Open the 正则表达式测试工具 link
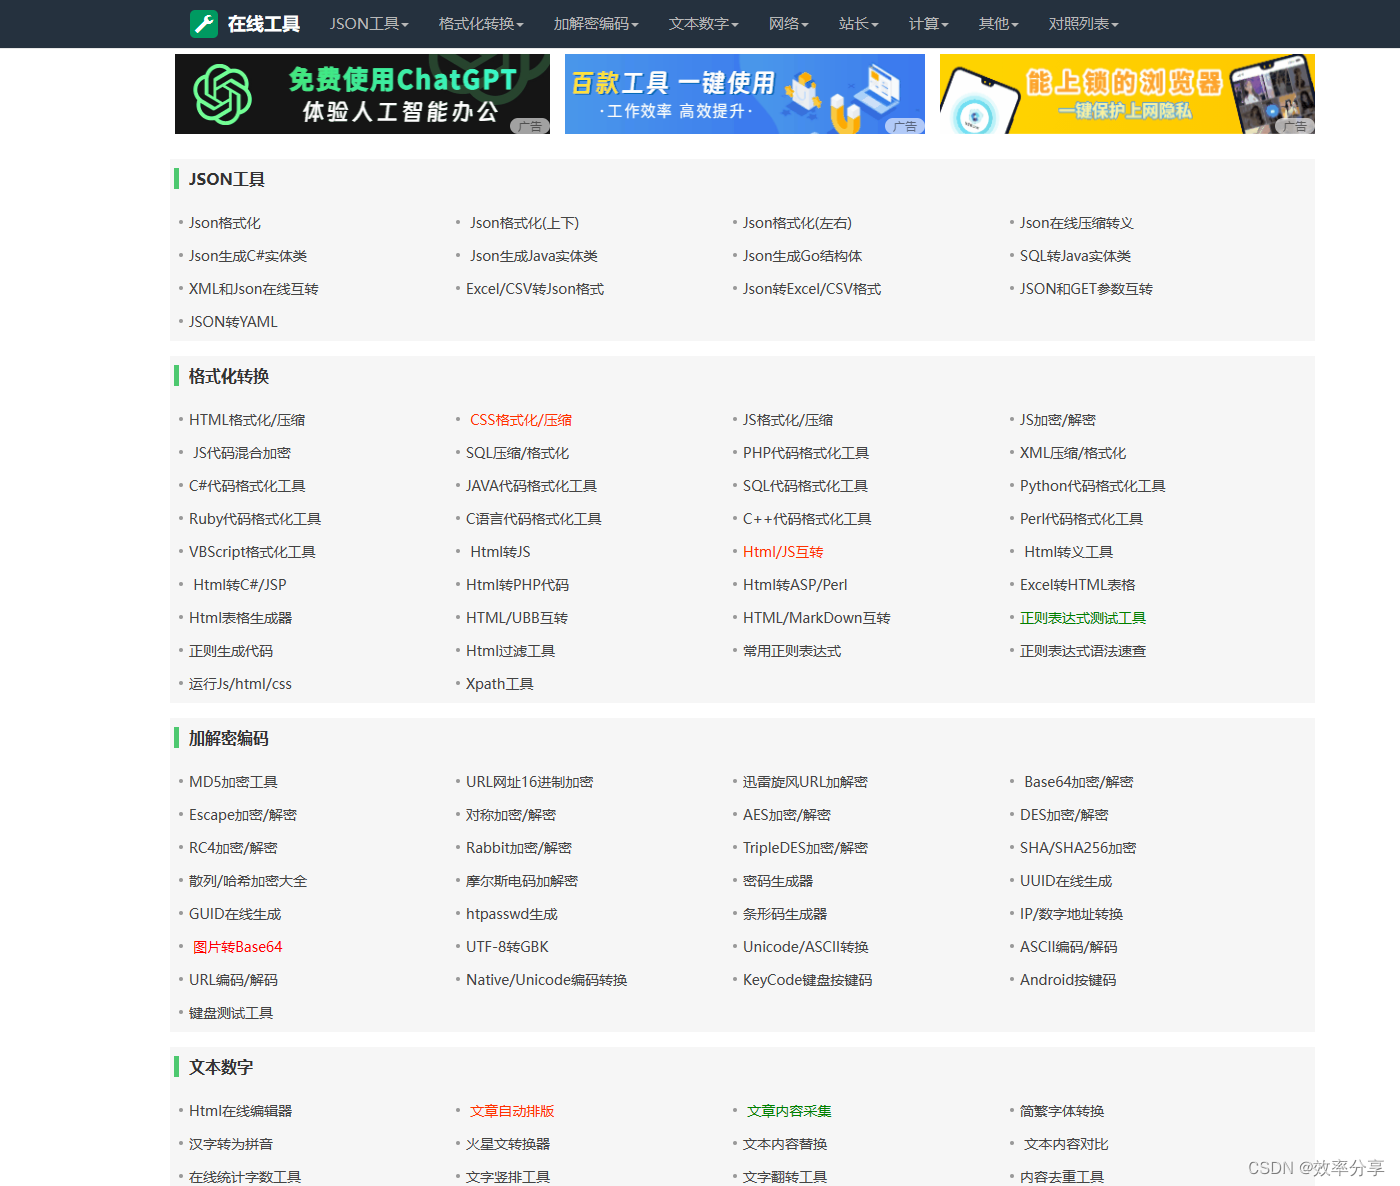This screenshot has height=1186, width=1400. click(1083, 617)
